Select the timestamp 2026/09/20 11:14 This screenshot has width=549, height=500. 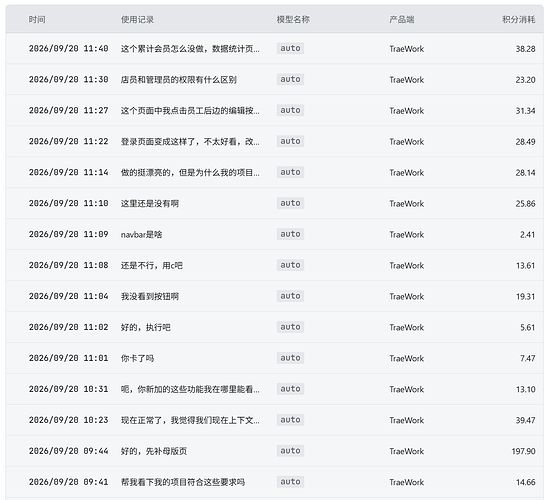(x=68, y=172)
